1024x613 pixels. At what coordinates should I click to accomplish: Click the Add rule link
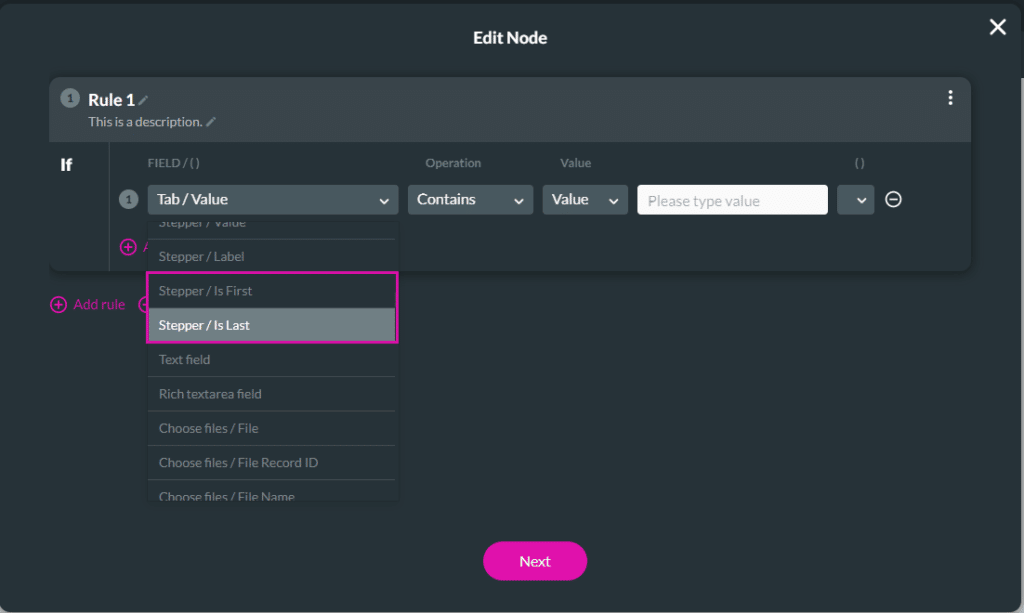(99, 304)
